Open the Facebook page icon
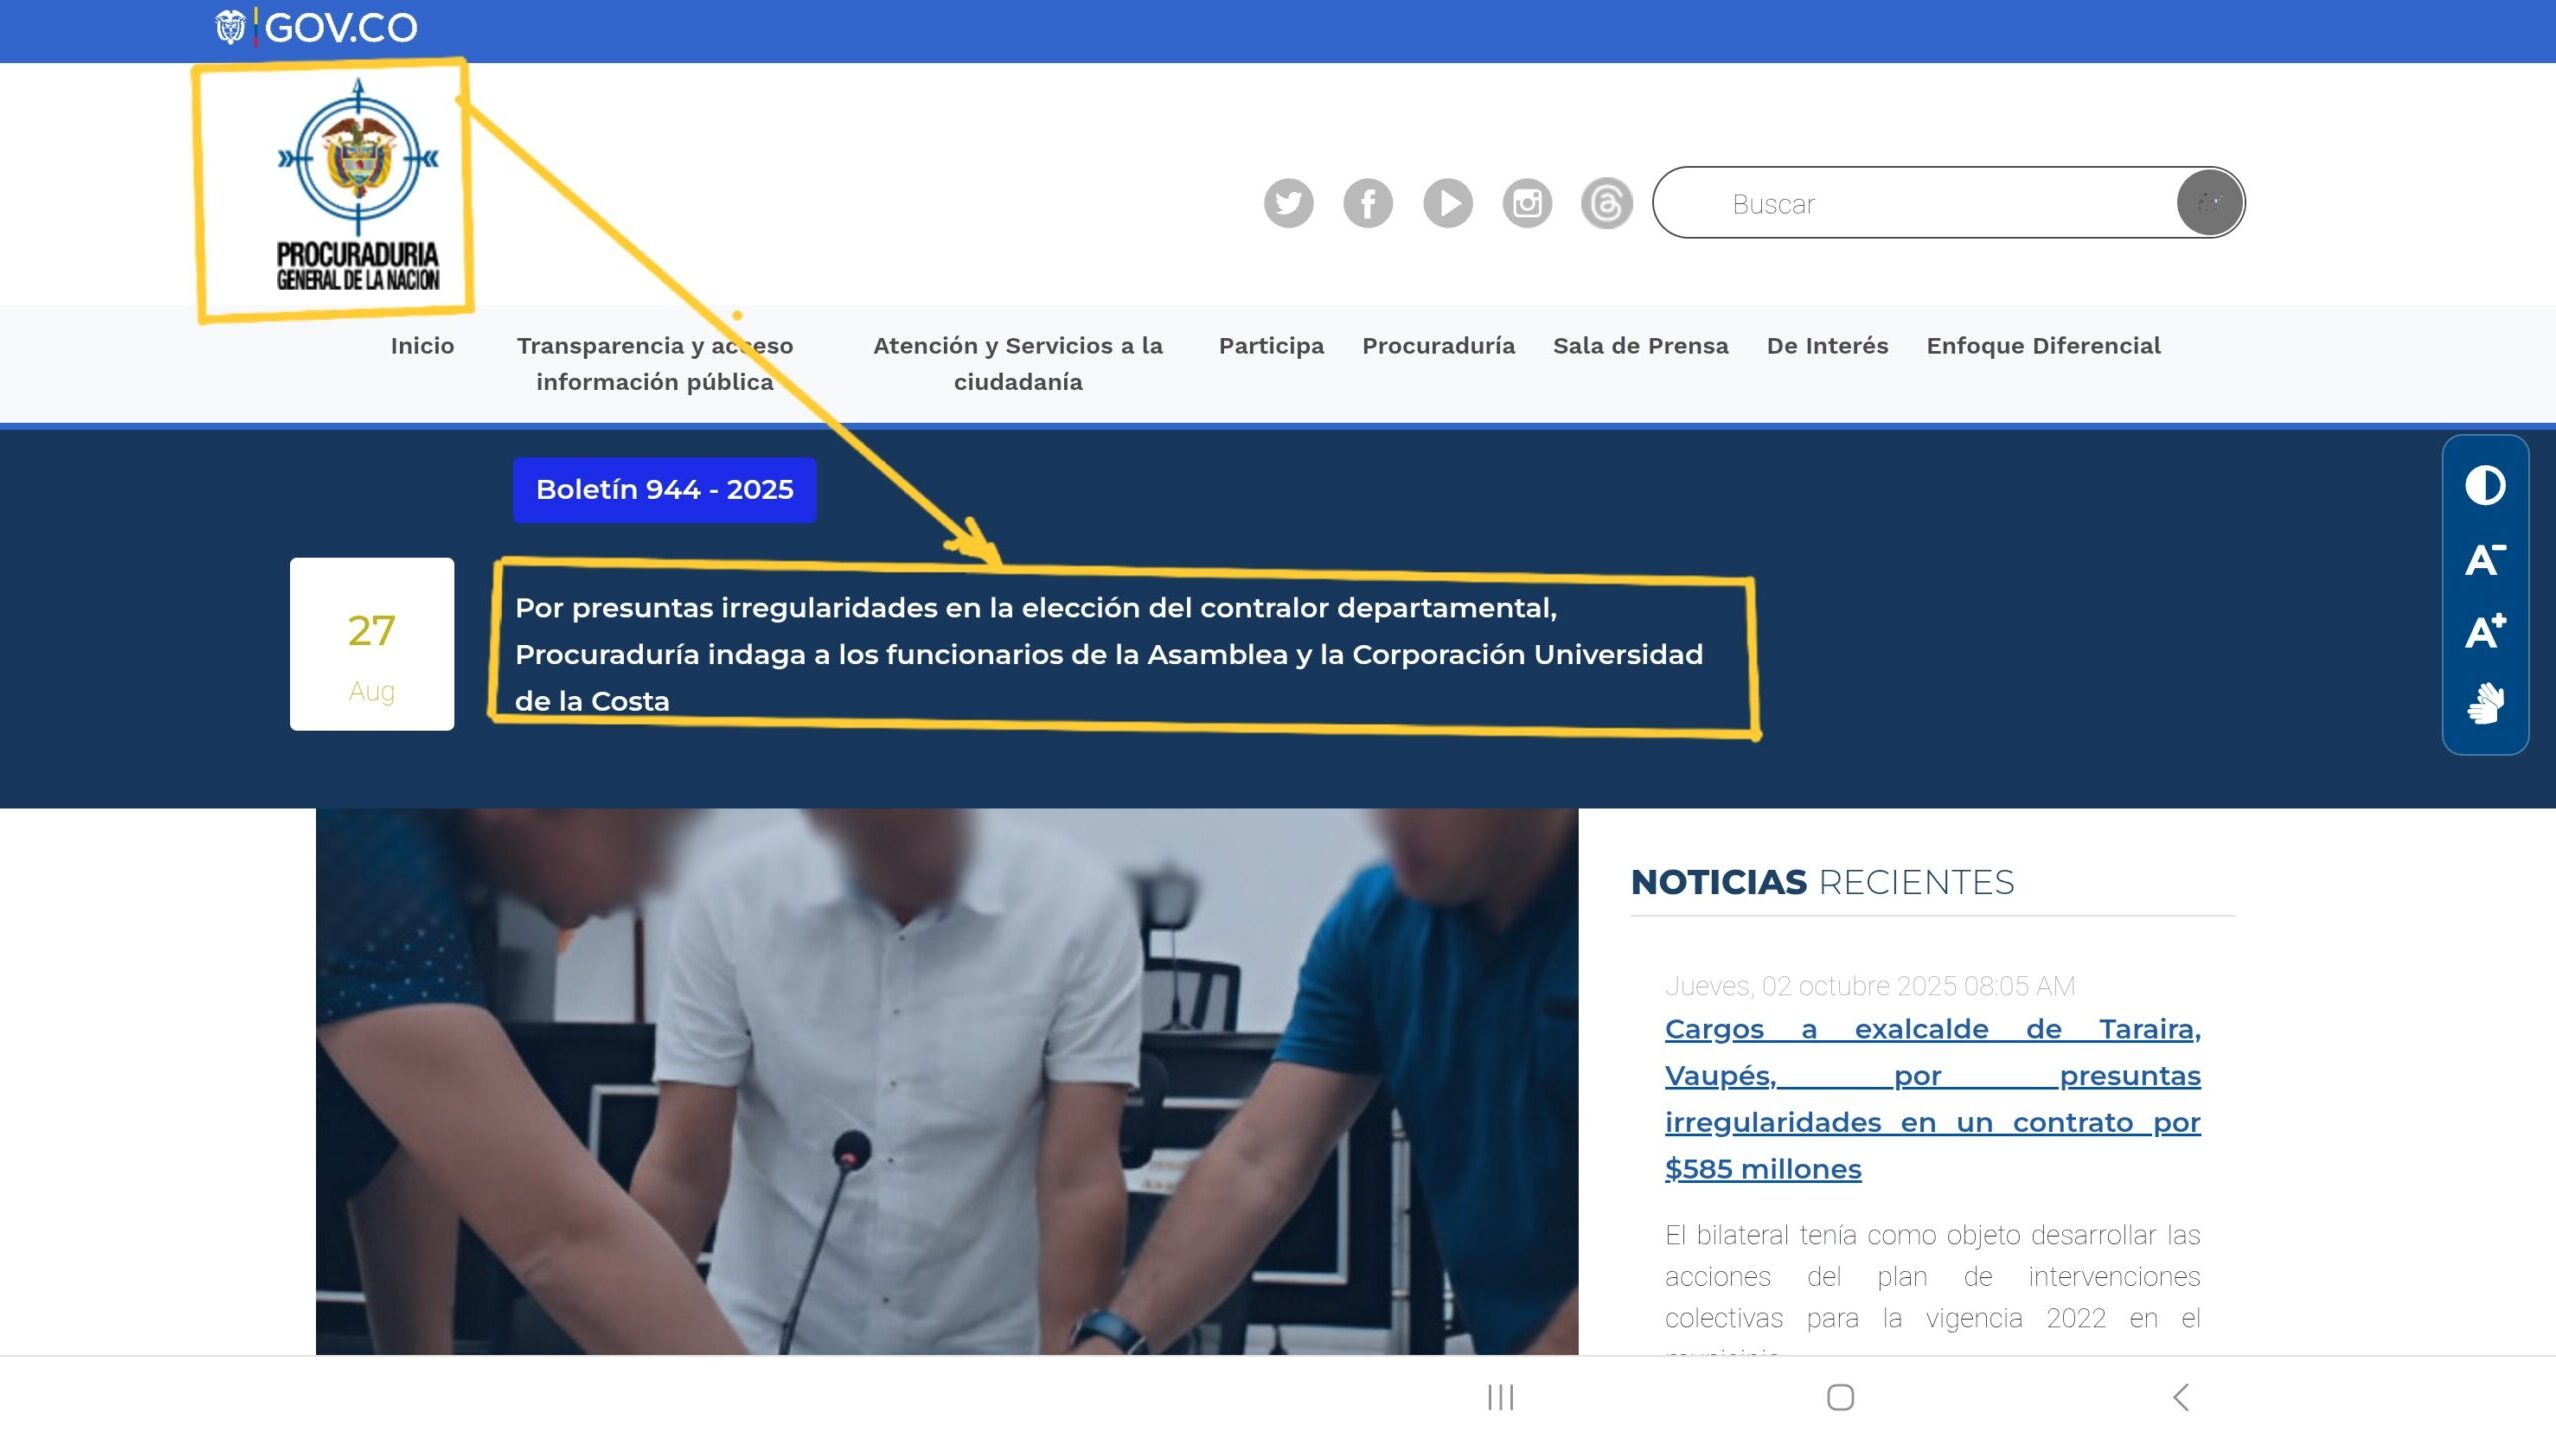 coord(1367,204)
